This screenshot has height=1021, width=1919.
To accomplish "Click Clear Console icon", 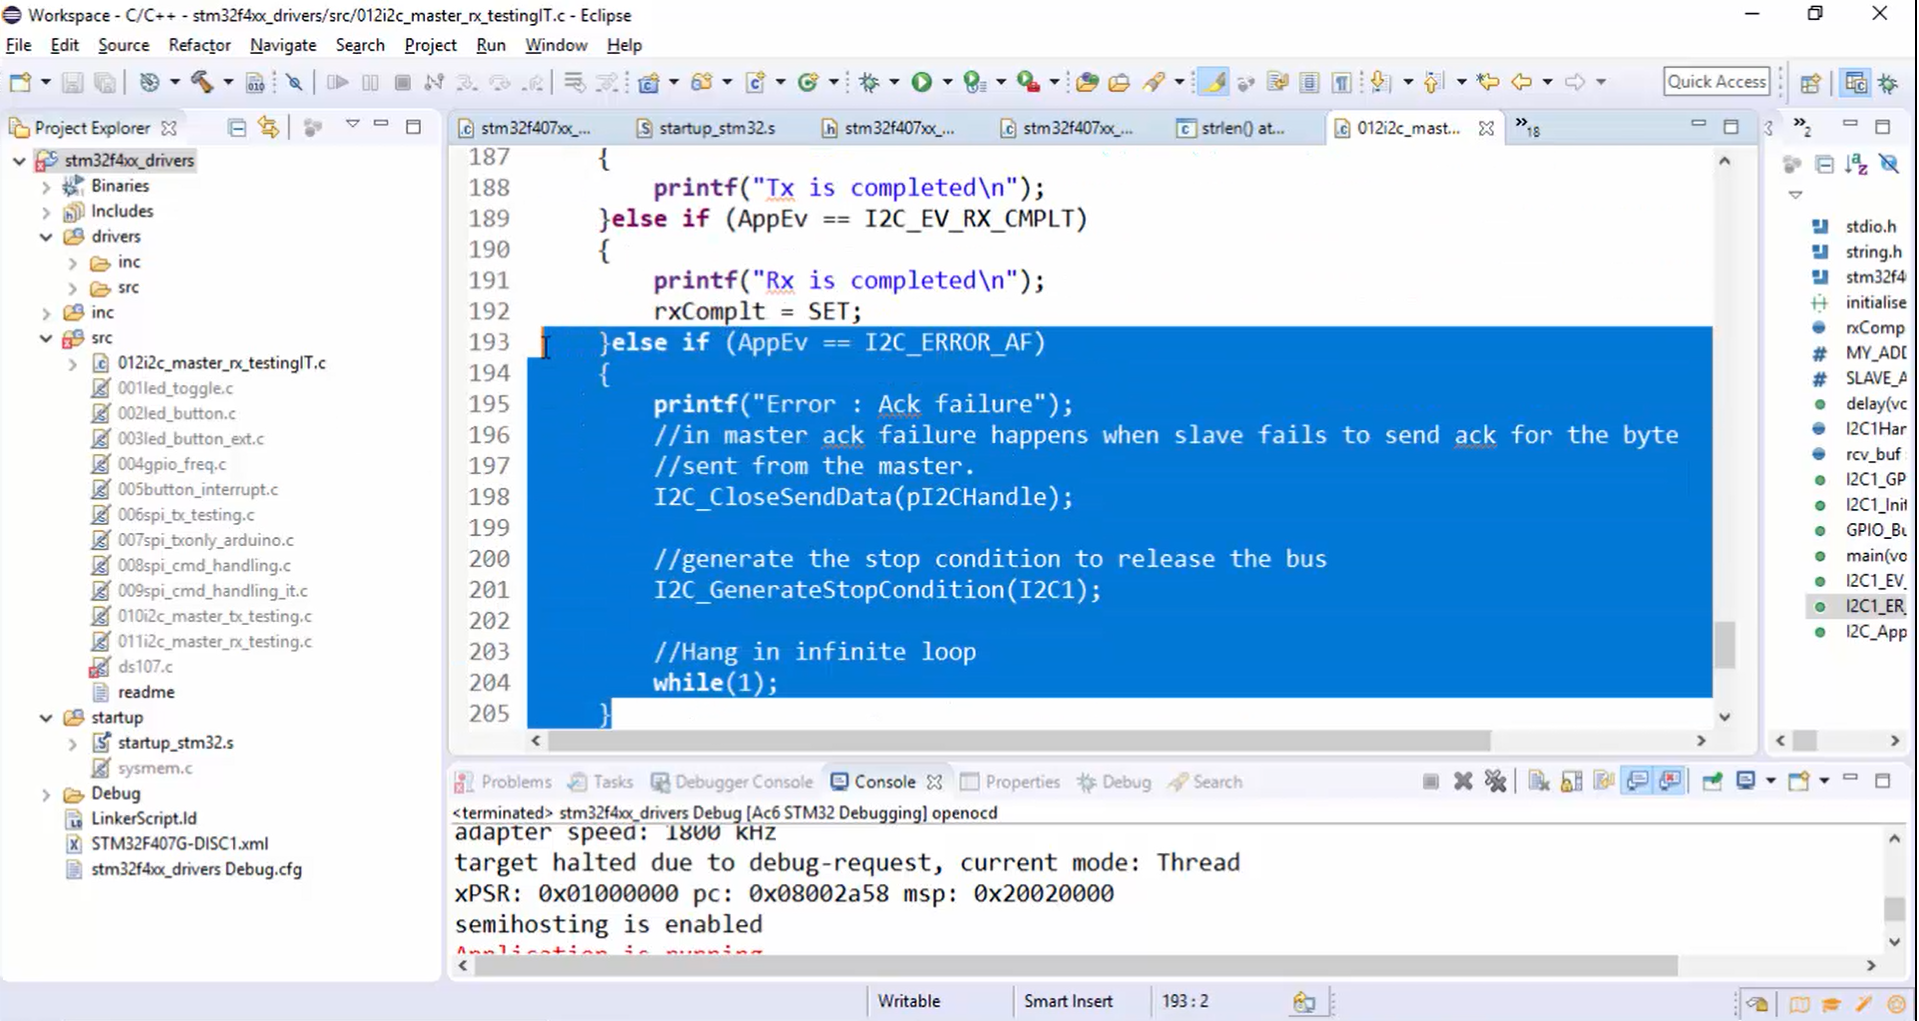I will pos(1539,781).
